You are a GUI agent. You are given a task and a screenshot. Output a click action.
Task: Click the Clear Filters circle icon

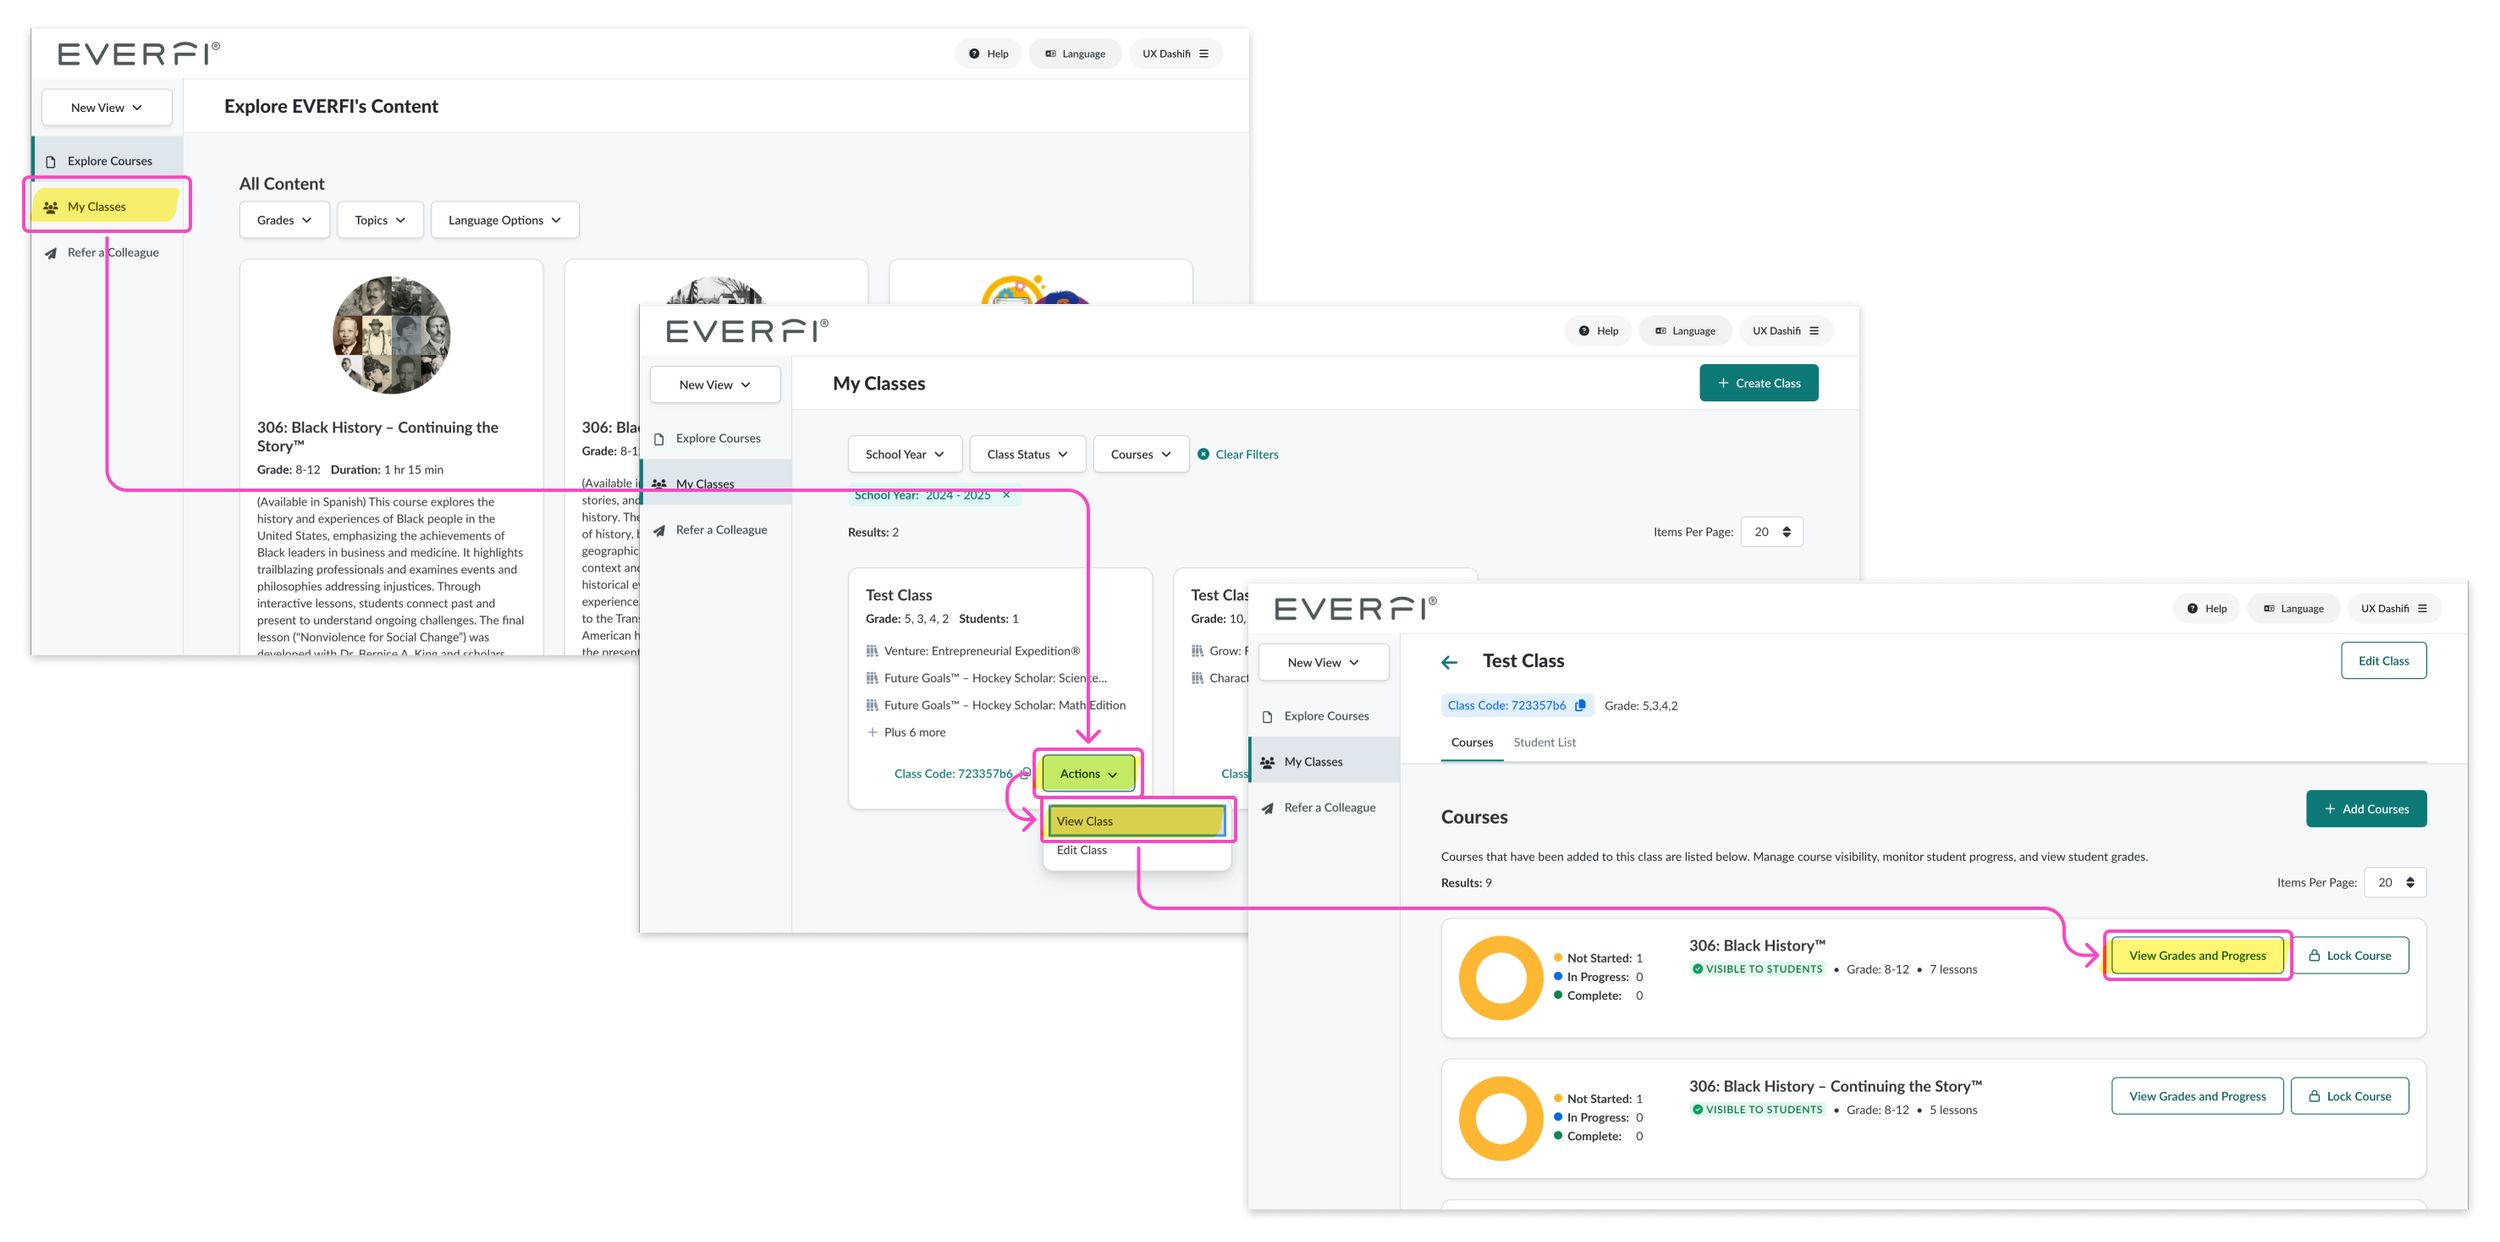[1204, 454]
